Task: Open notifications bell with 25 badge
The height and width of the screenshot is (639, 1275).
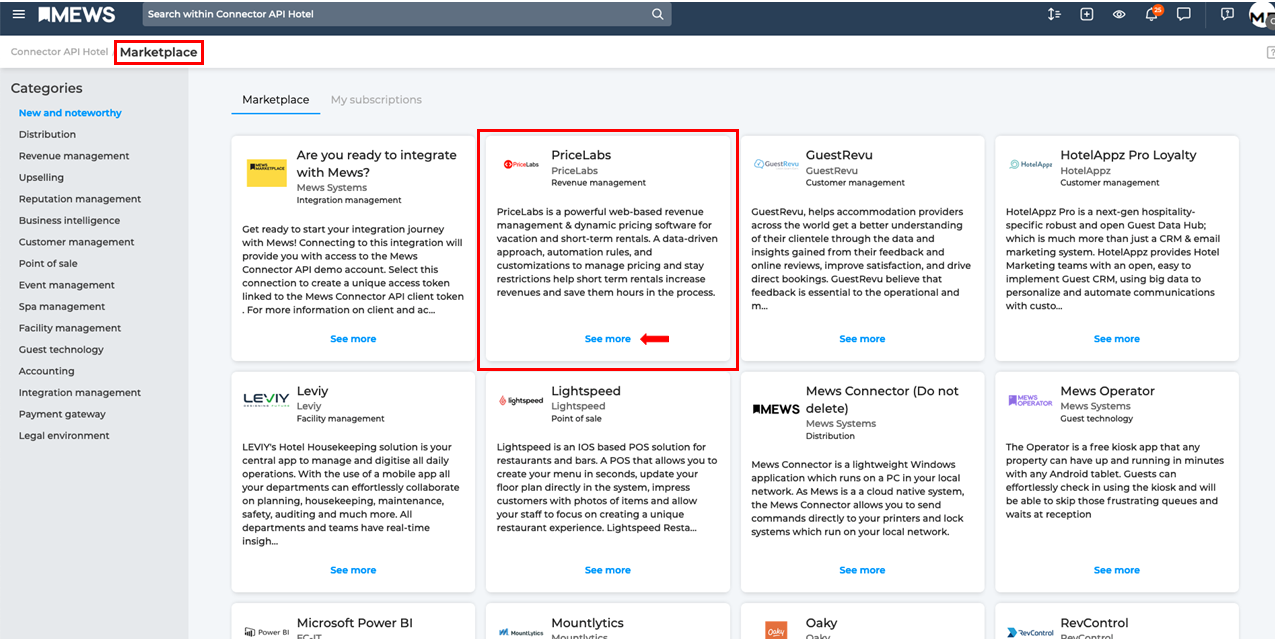Action: [1152, 13]
